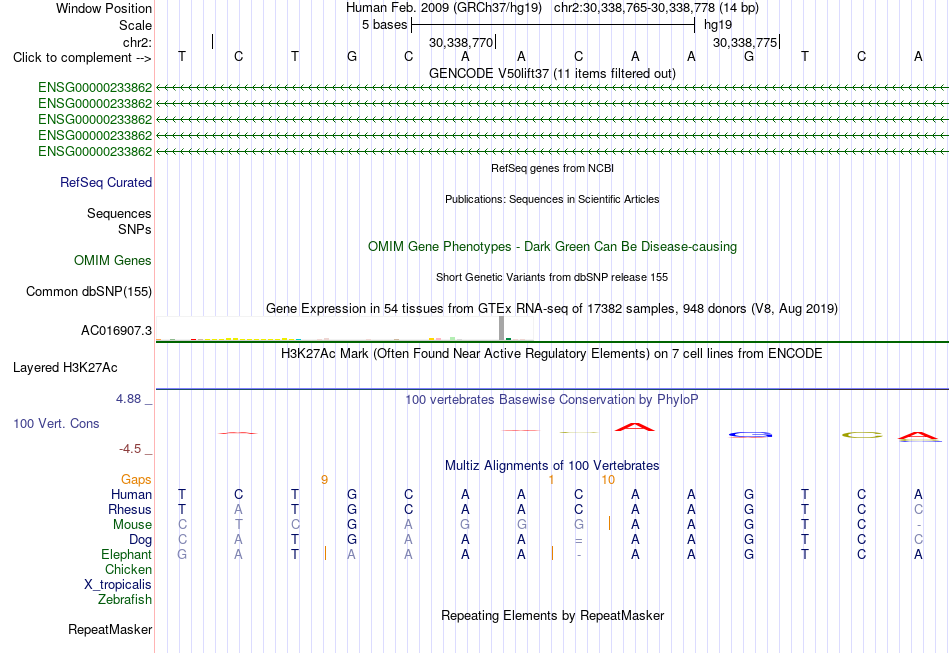Click the 'RefSeq genes from NCBI' title
950x653 pixels.
pyautogui.click(x=552, y=168)
